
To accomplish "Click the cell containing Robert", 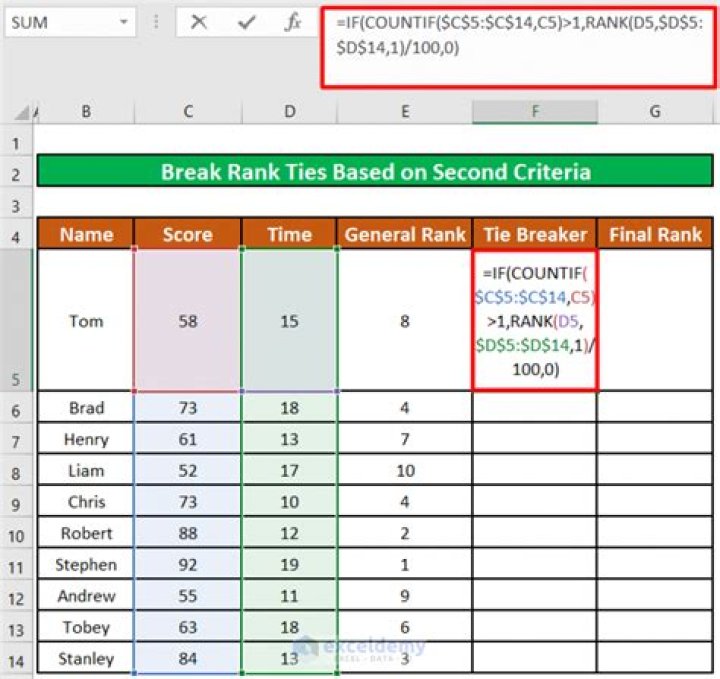I will coord(86,533).
